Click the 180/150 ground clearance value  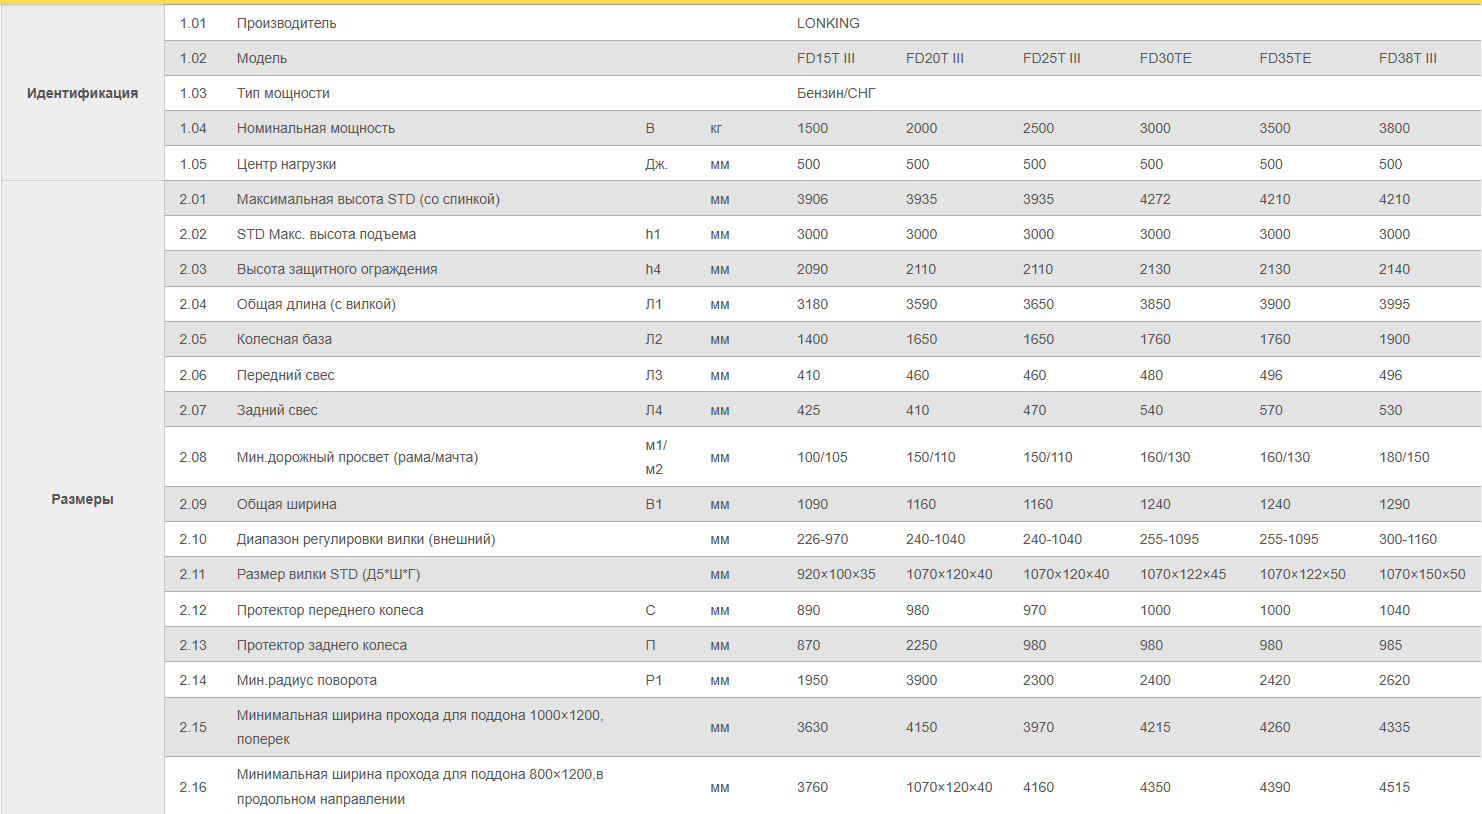[1404, 457]
